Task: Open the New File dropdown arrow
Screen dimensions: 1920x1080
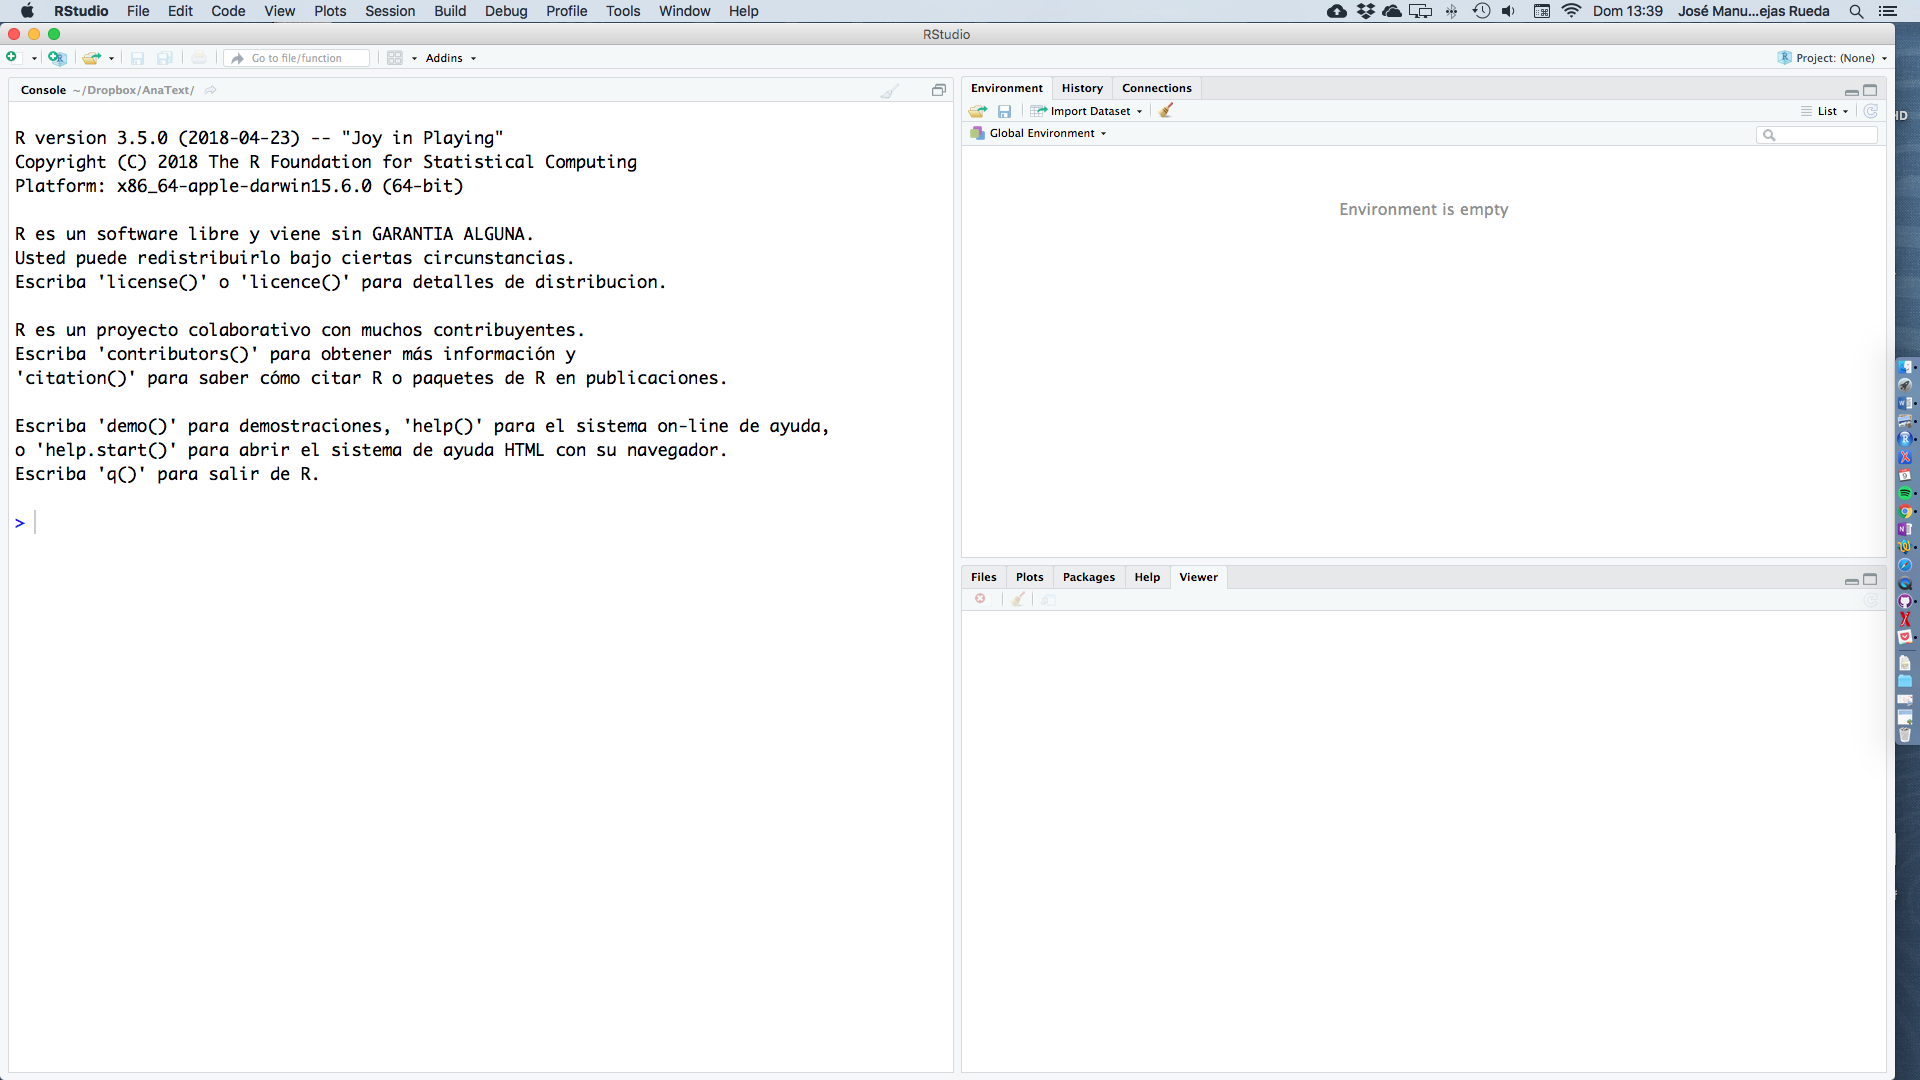Action: click(x=34, y=59)
